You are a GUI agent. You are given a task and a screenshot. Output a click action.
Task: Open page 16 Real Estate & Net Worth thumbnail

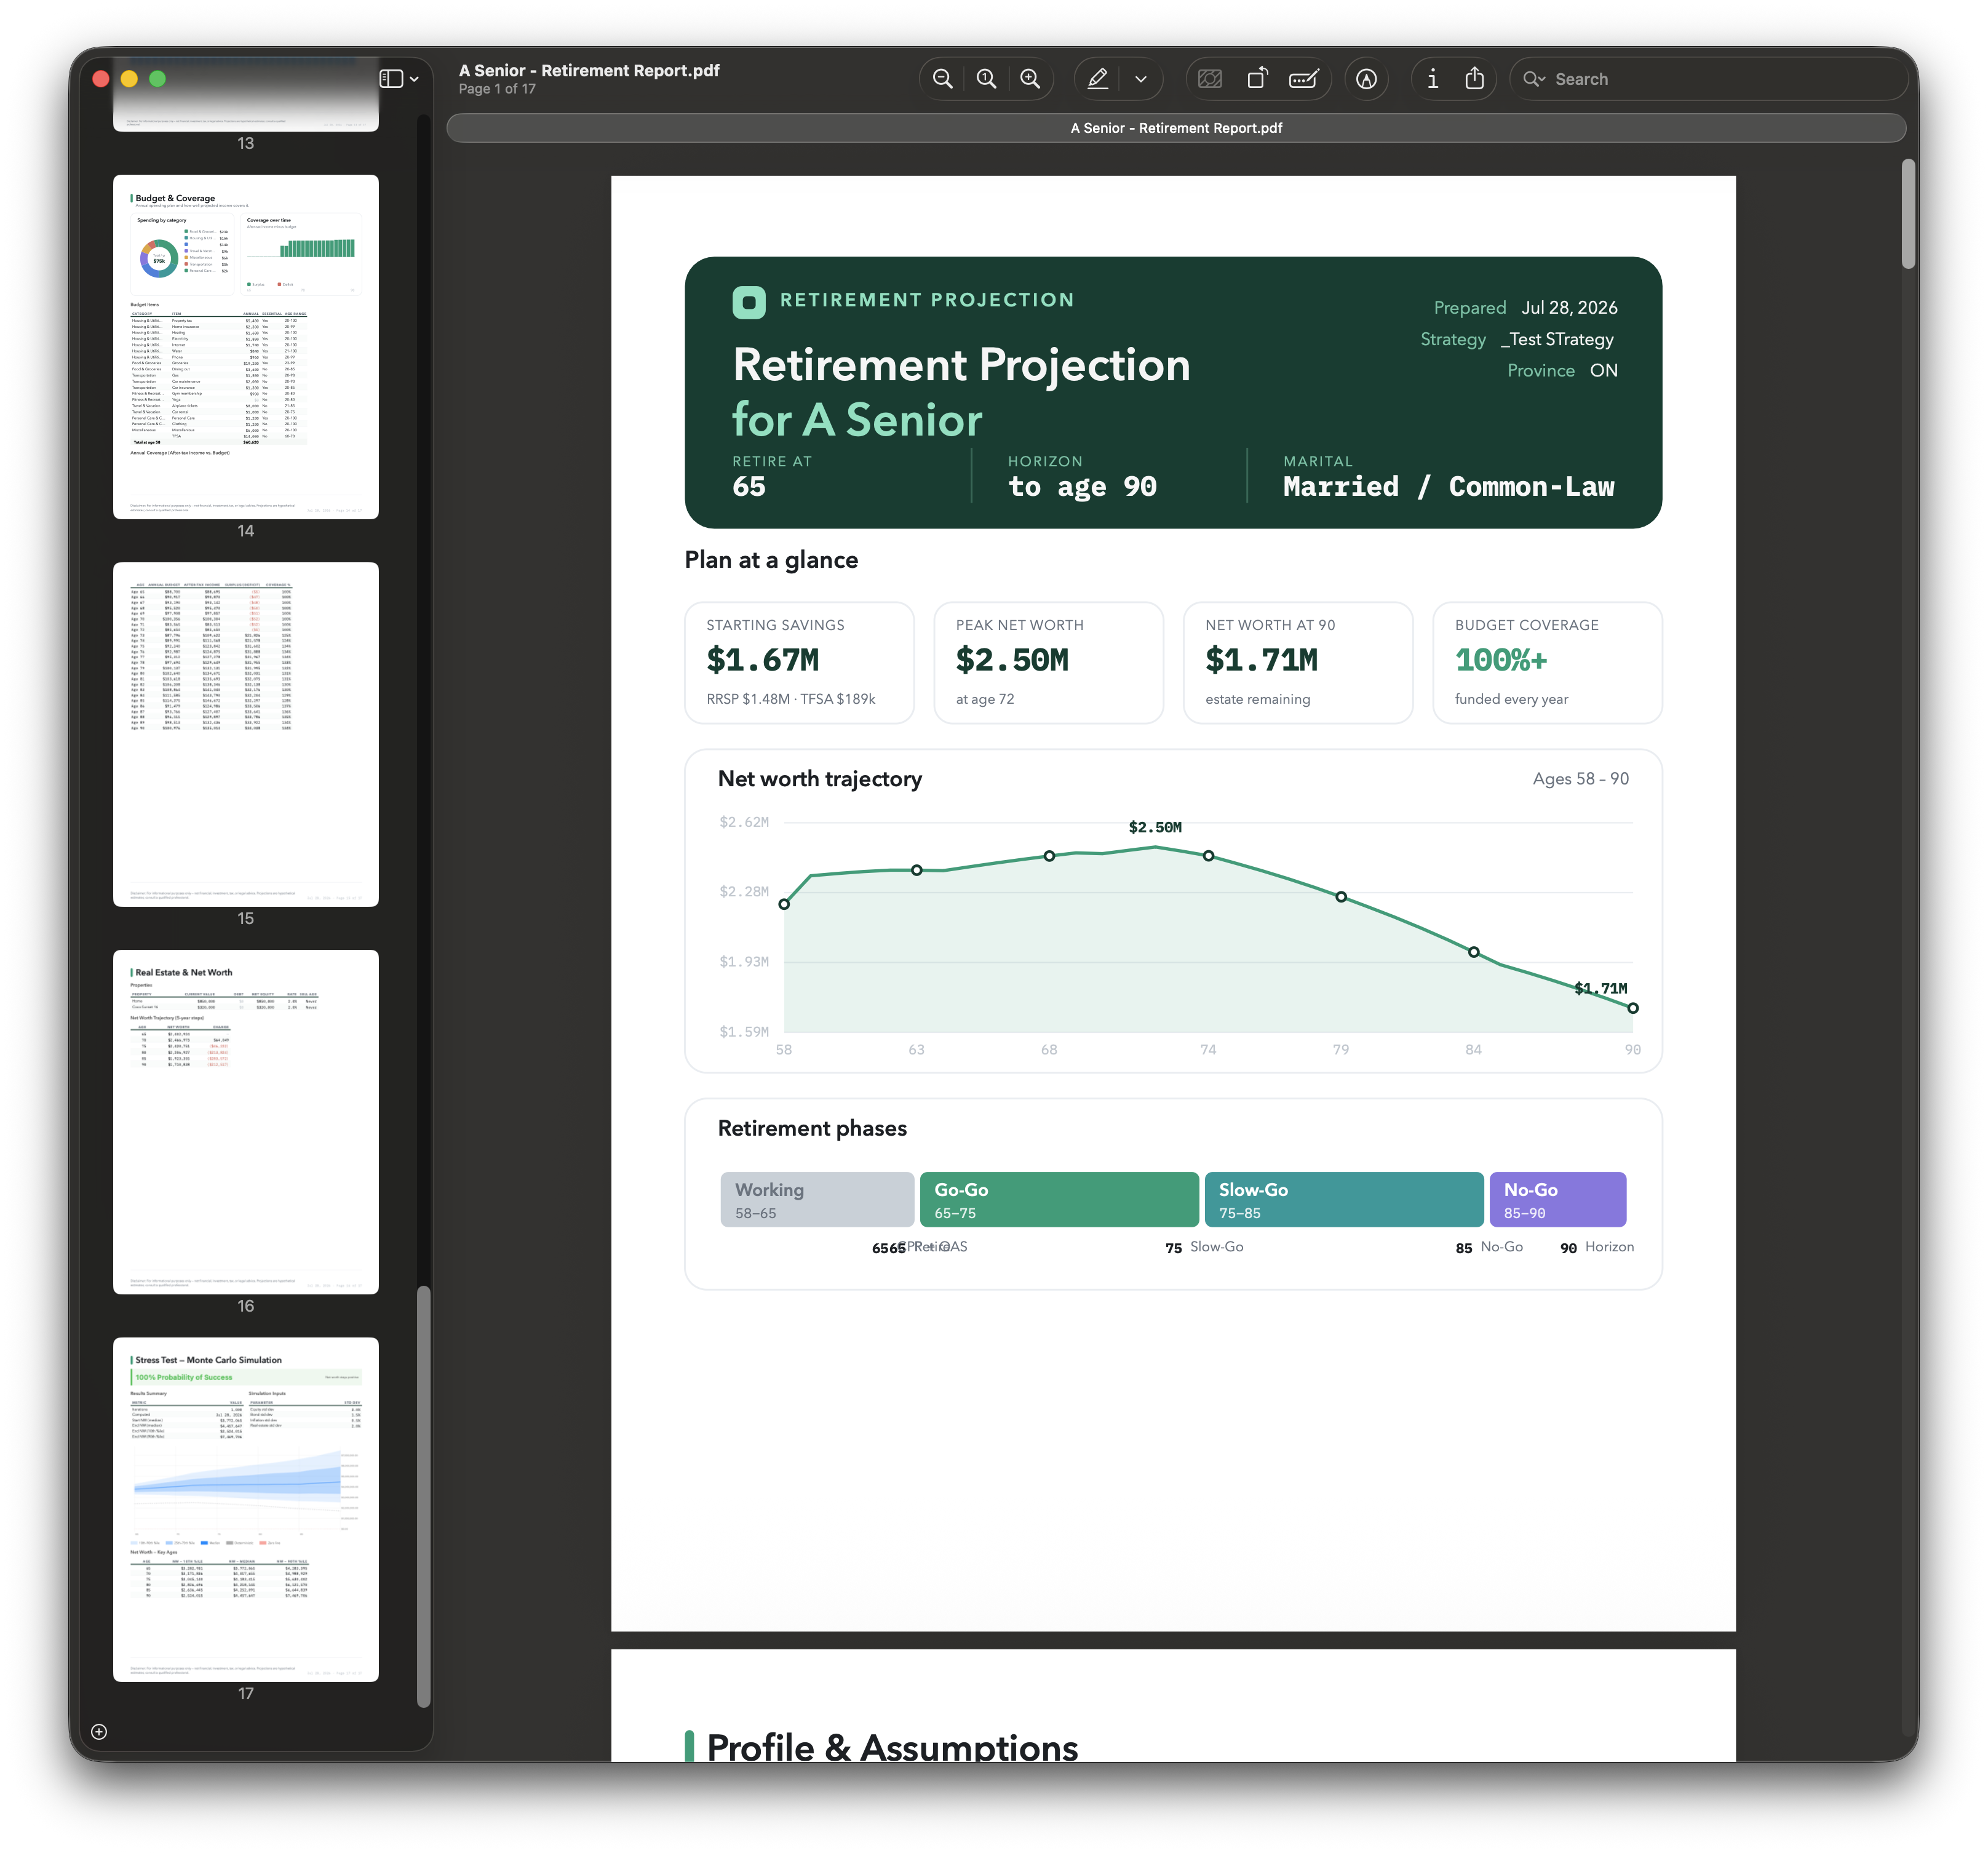coord(246,1122)
